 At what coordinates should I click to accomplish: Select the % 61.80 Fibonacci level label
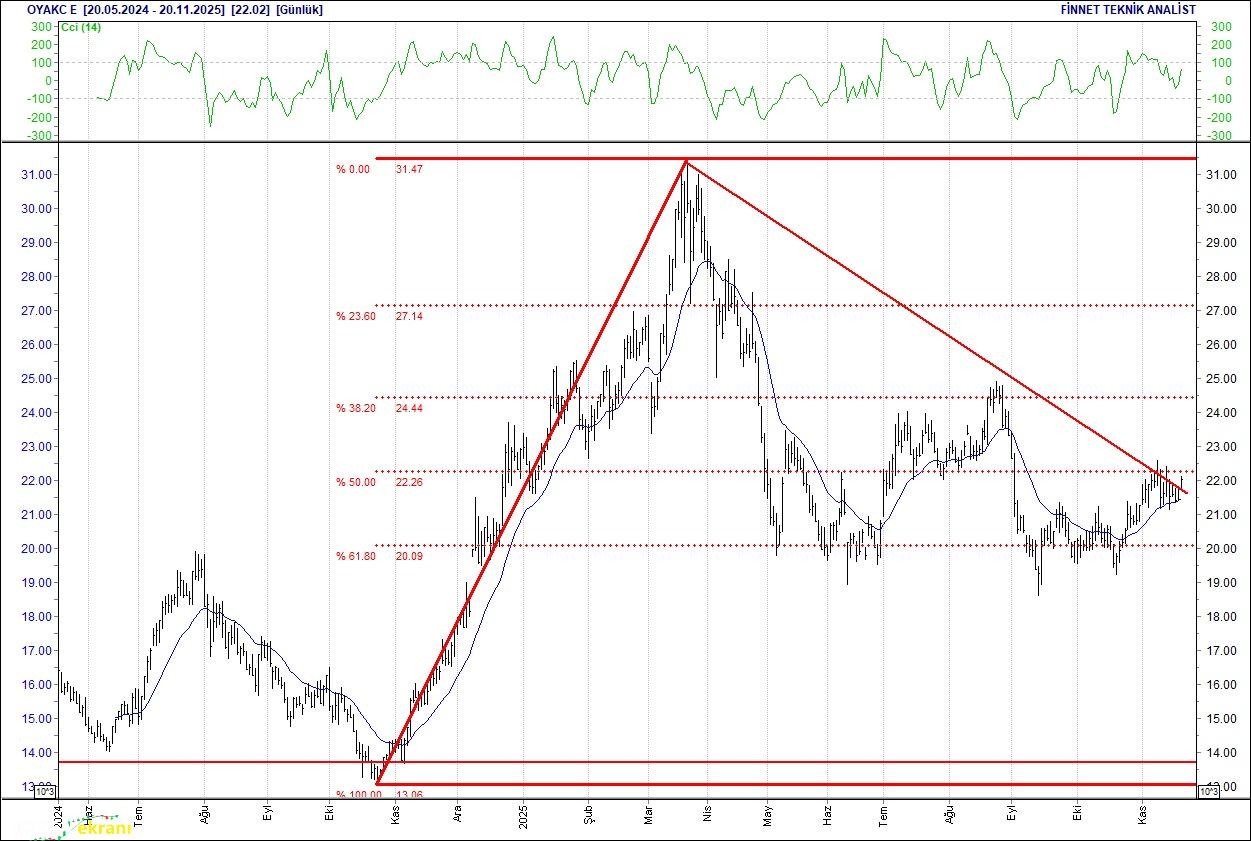[x=355, y=556]
